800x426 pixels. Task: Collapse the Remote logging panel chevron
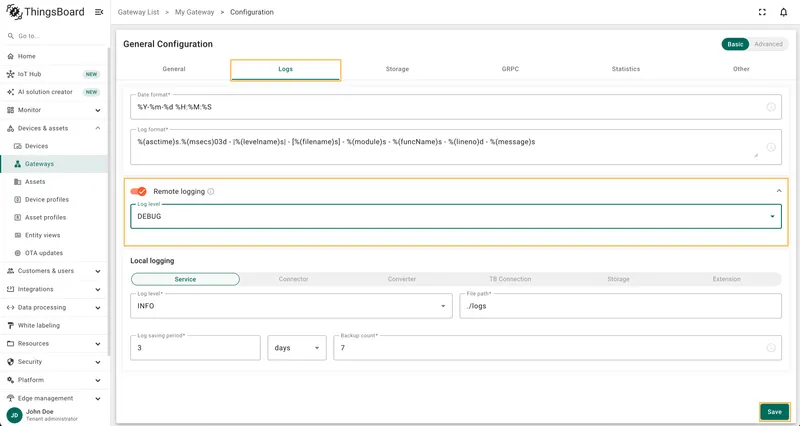[x=779, y=191]
